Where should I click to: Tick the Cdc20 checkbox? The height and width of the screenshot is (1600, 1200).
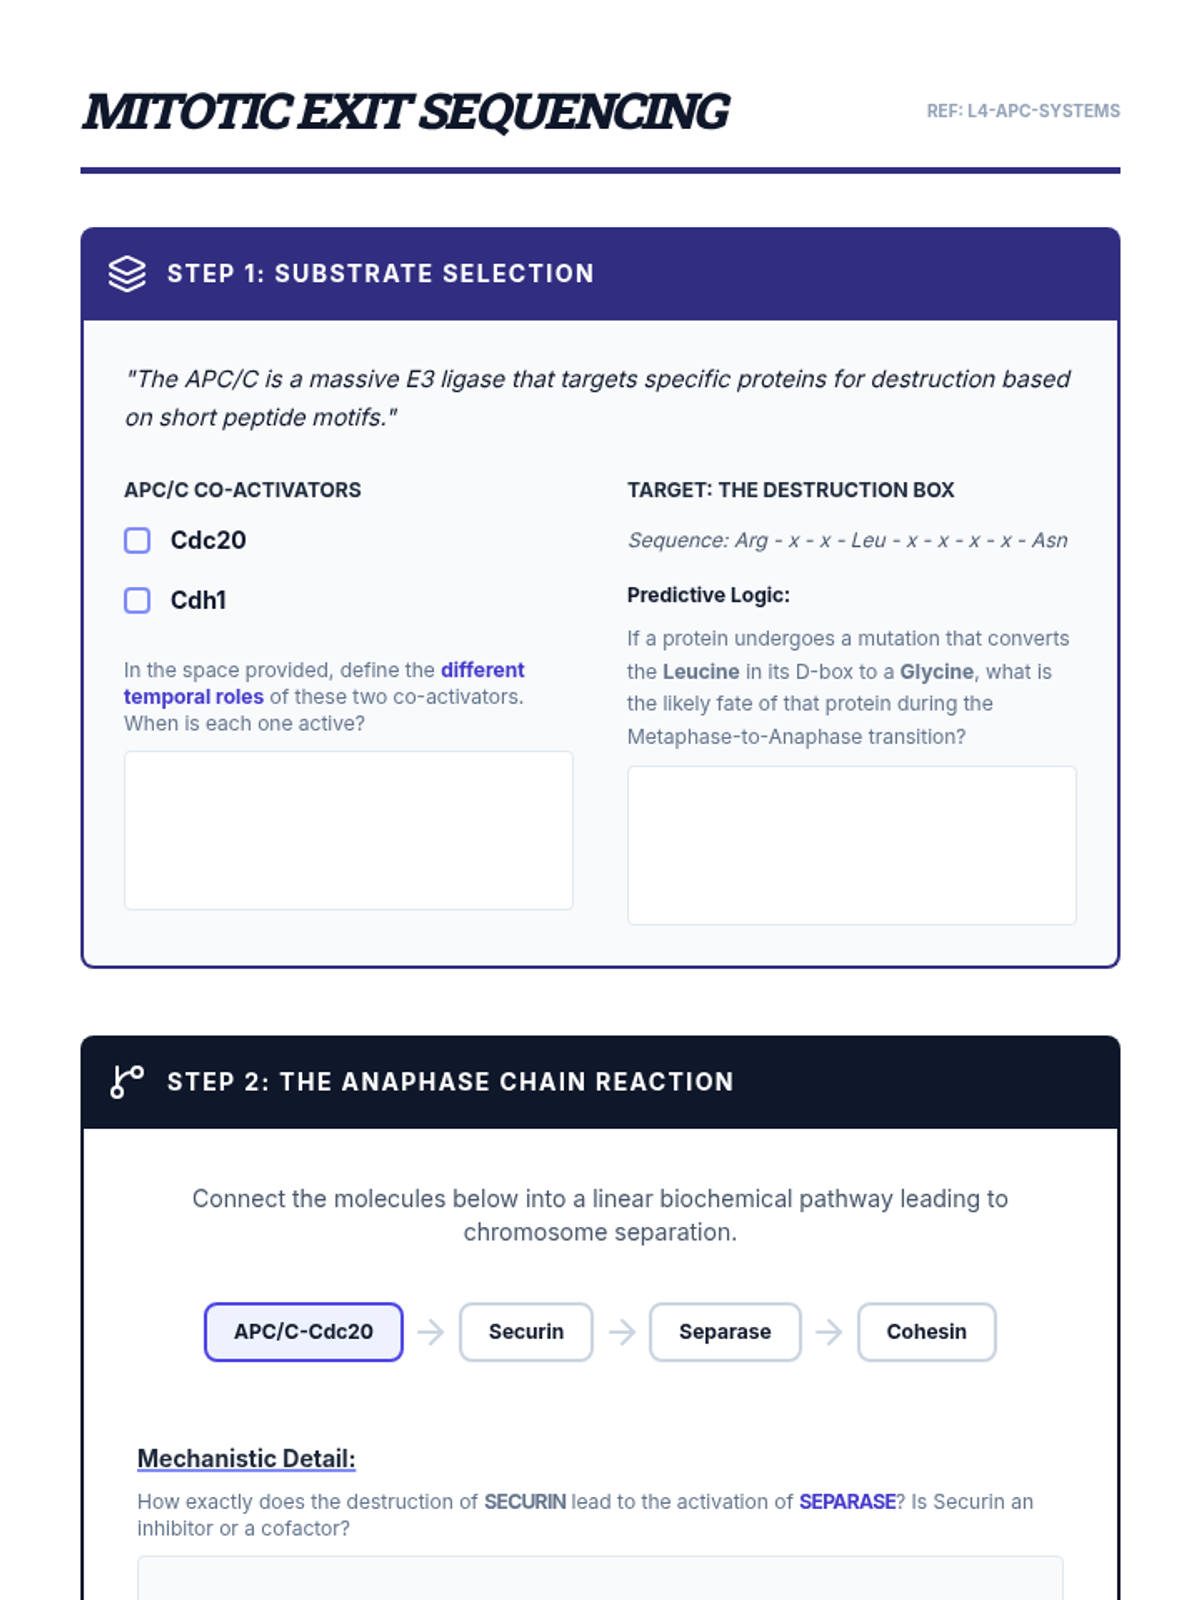tap(137, 541)
